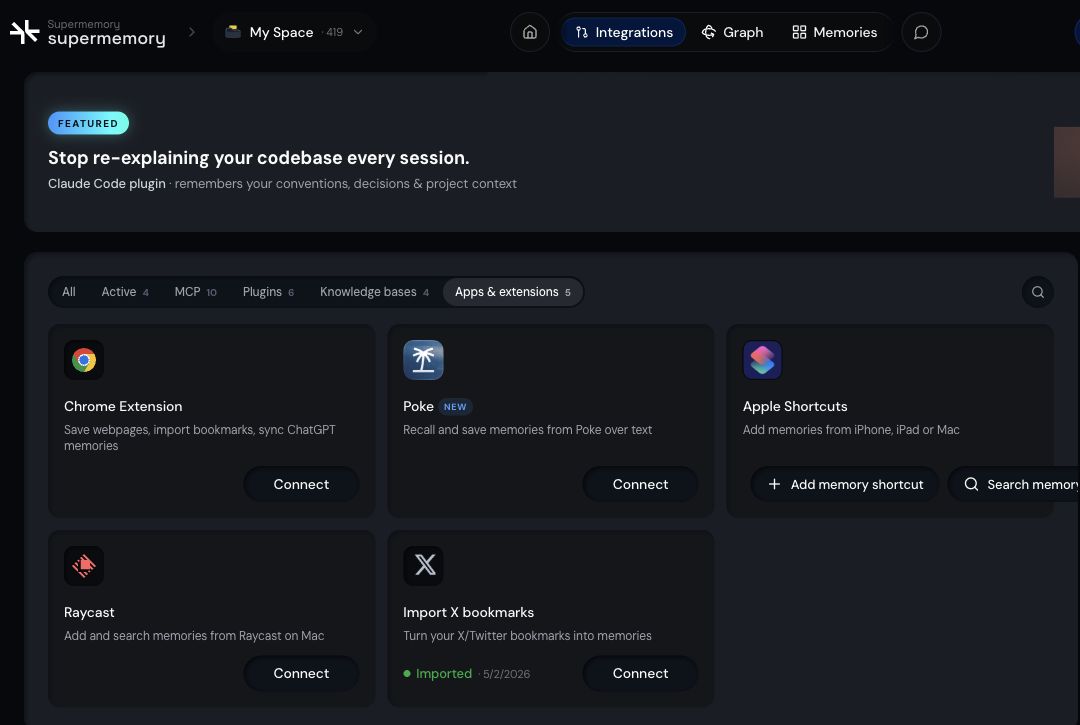Click Add memory shortcut button
The width and height of the screenshot is (1080, 725).
[x=845, y=484]
